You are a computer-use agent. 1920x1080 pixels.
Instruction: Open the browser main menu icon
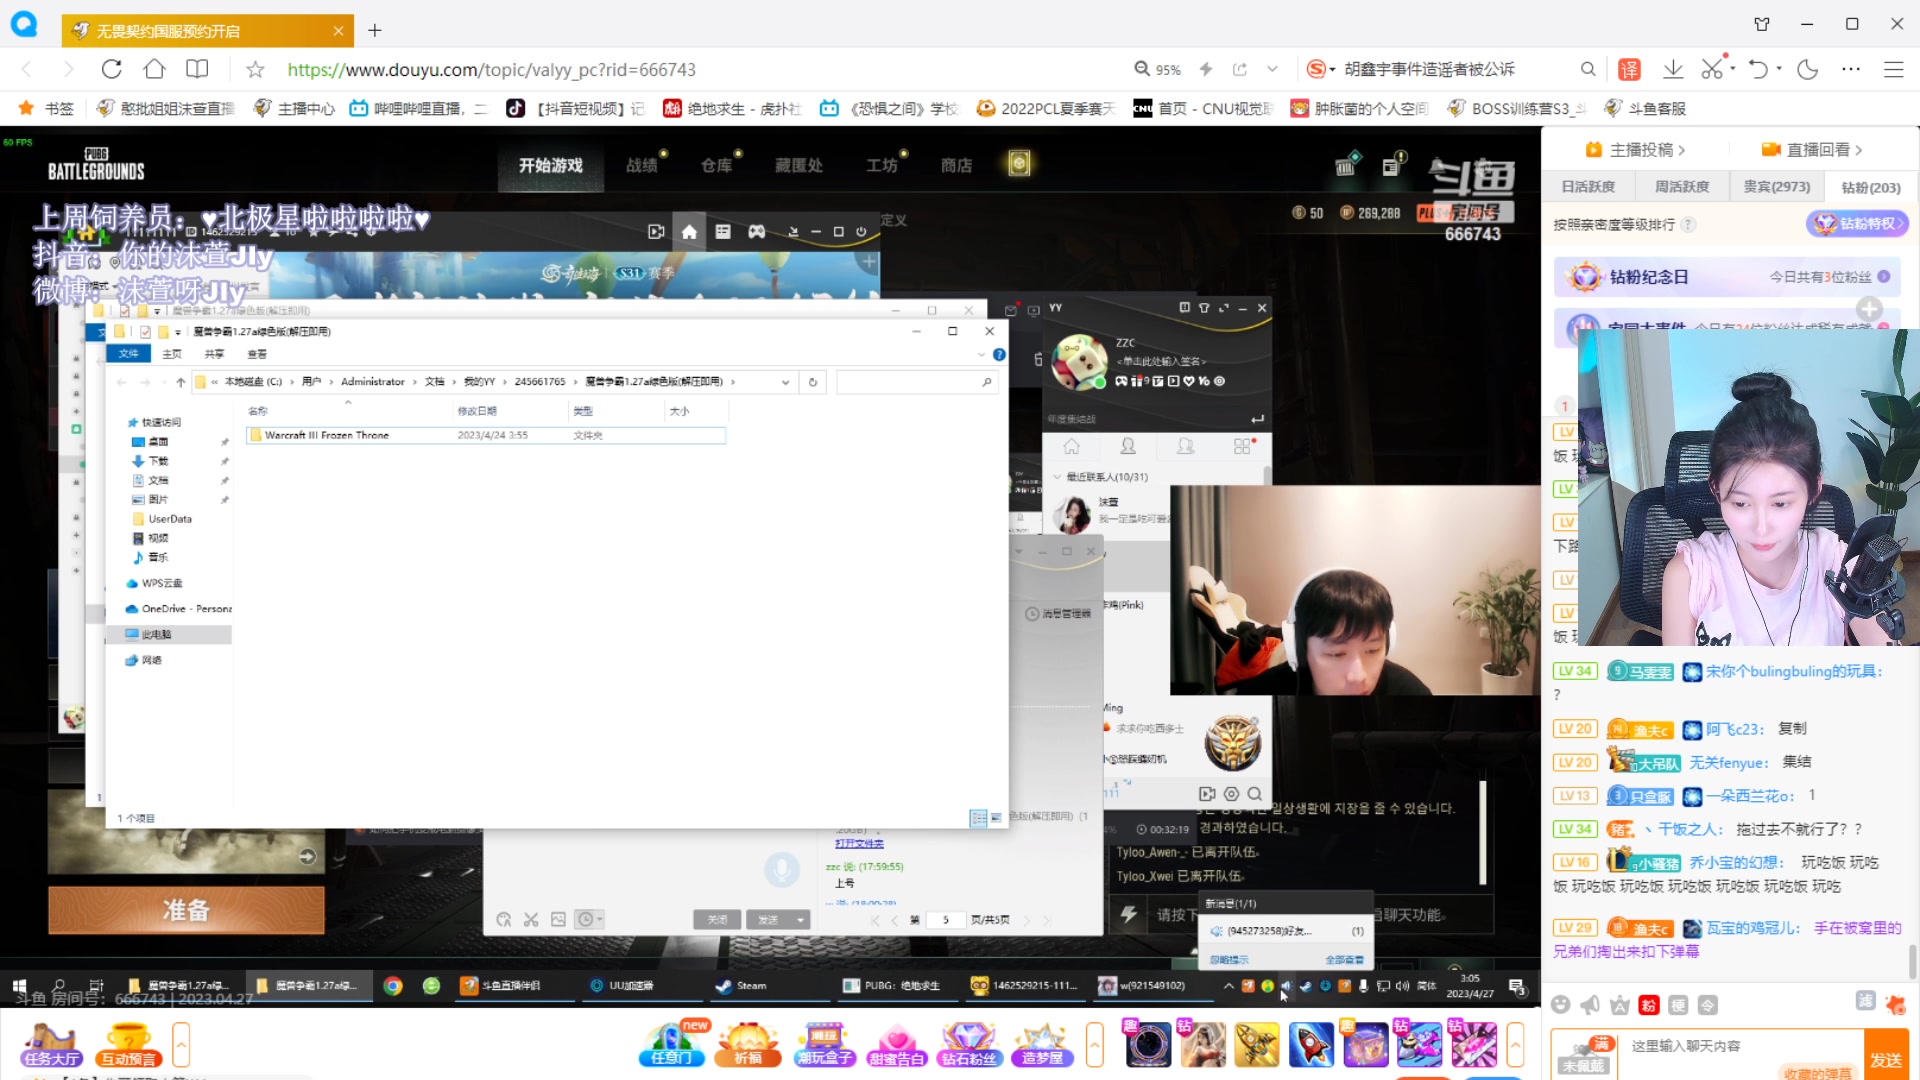click(1893, 69)
